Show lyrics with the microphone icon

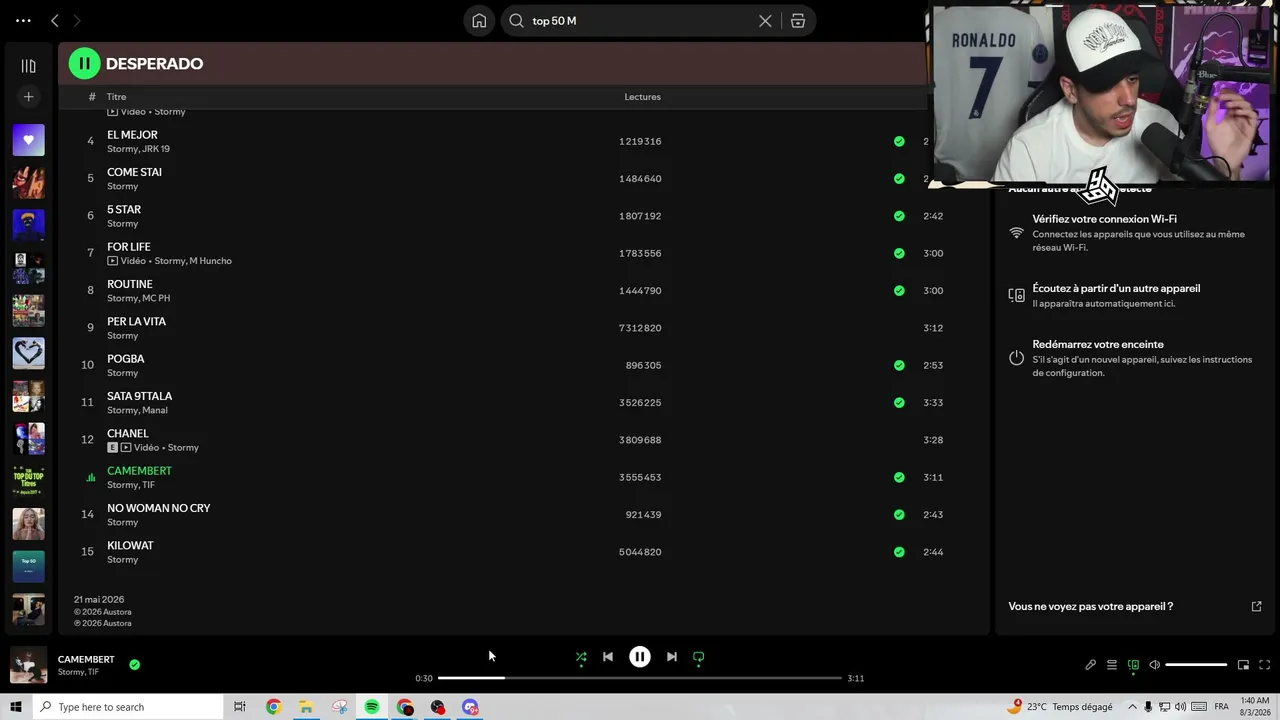pyautogui.click(x=1091, y=665)
